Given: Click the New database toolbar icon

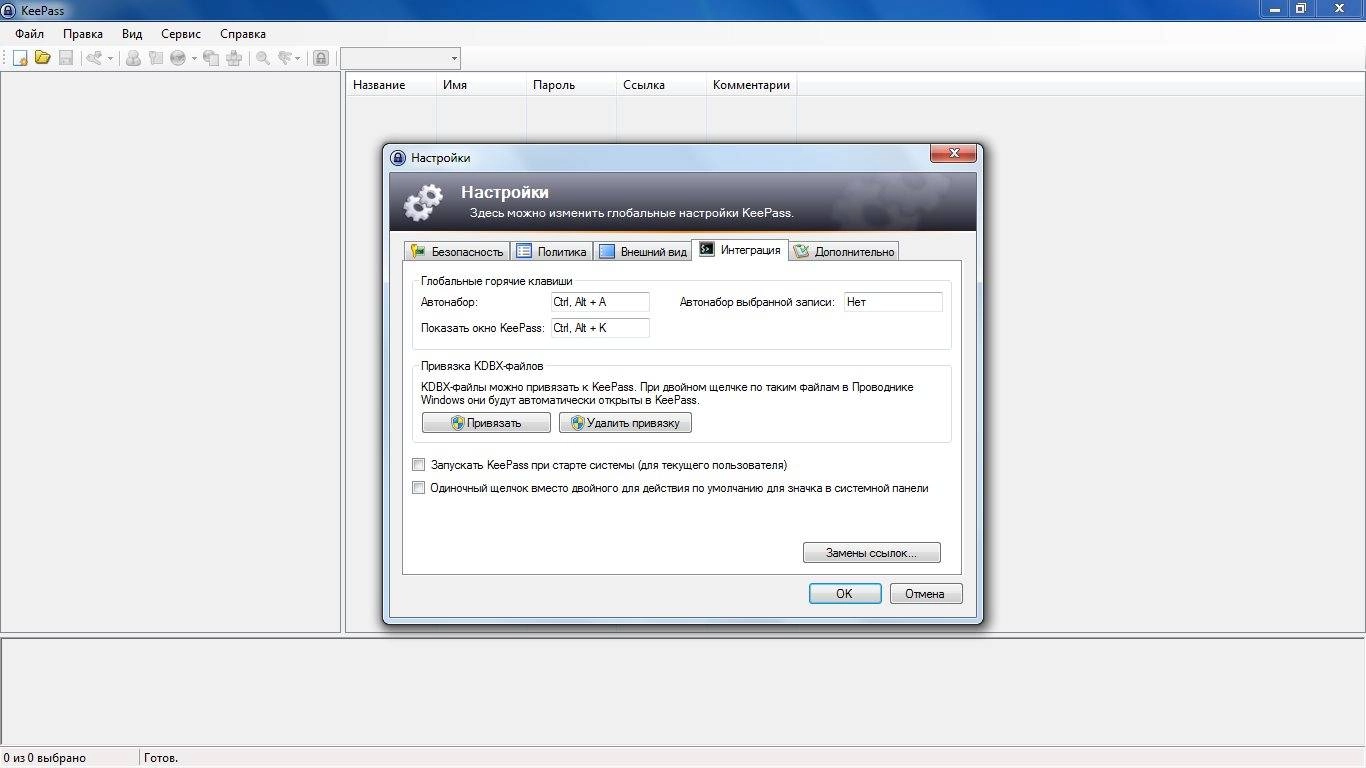Looking at the screenshot, I should click(x=20, y=58).
